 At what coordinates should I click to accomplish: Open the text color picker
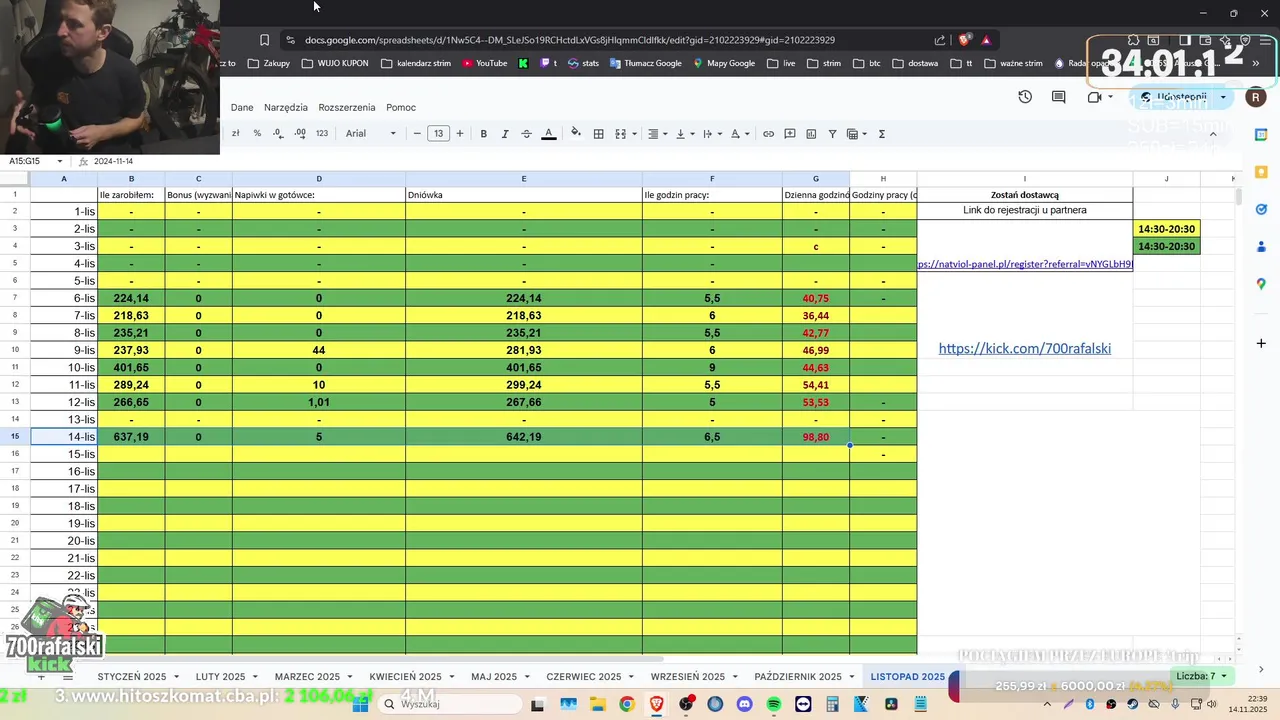(548, 133)
